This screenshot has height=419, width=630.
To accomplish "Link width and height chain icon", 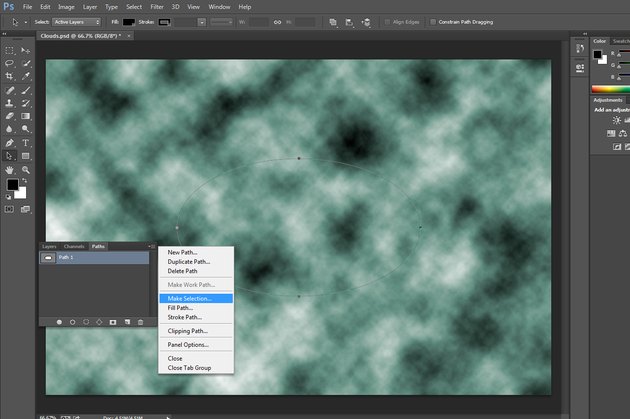I will [277, 22].
